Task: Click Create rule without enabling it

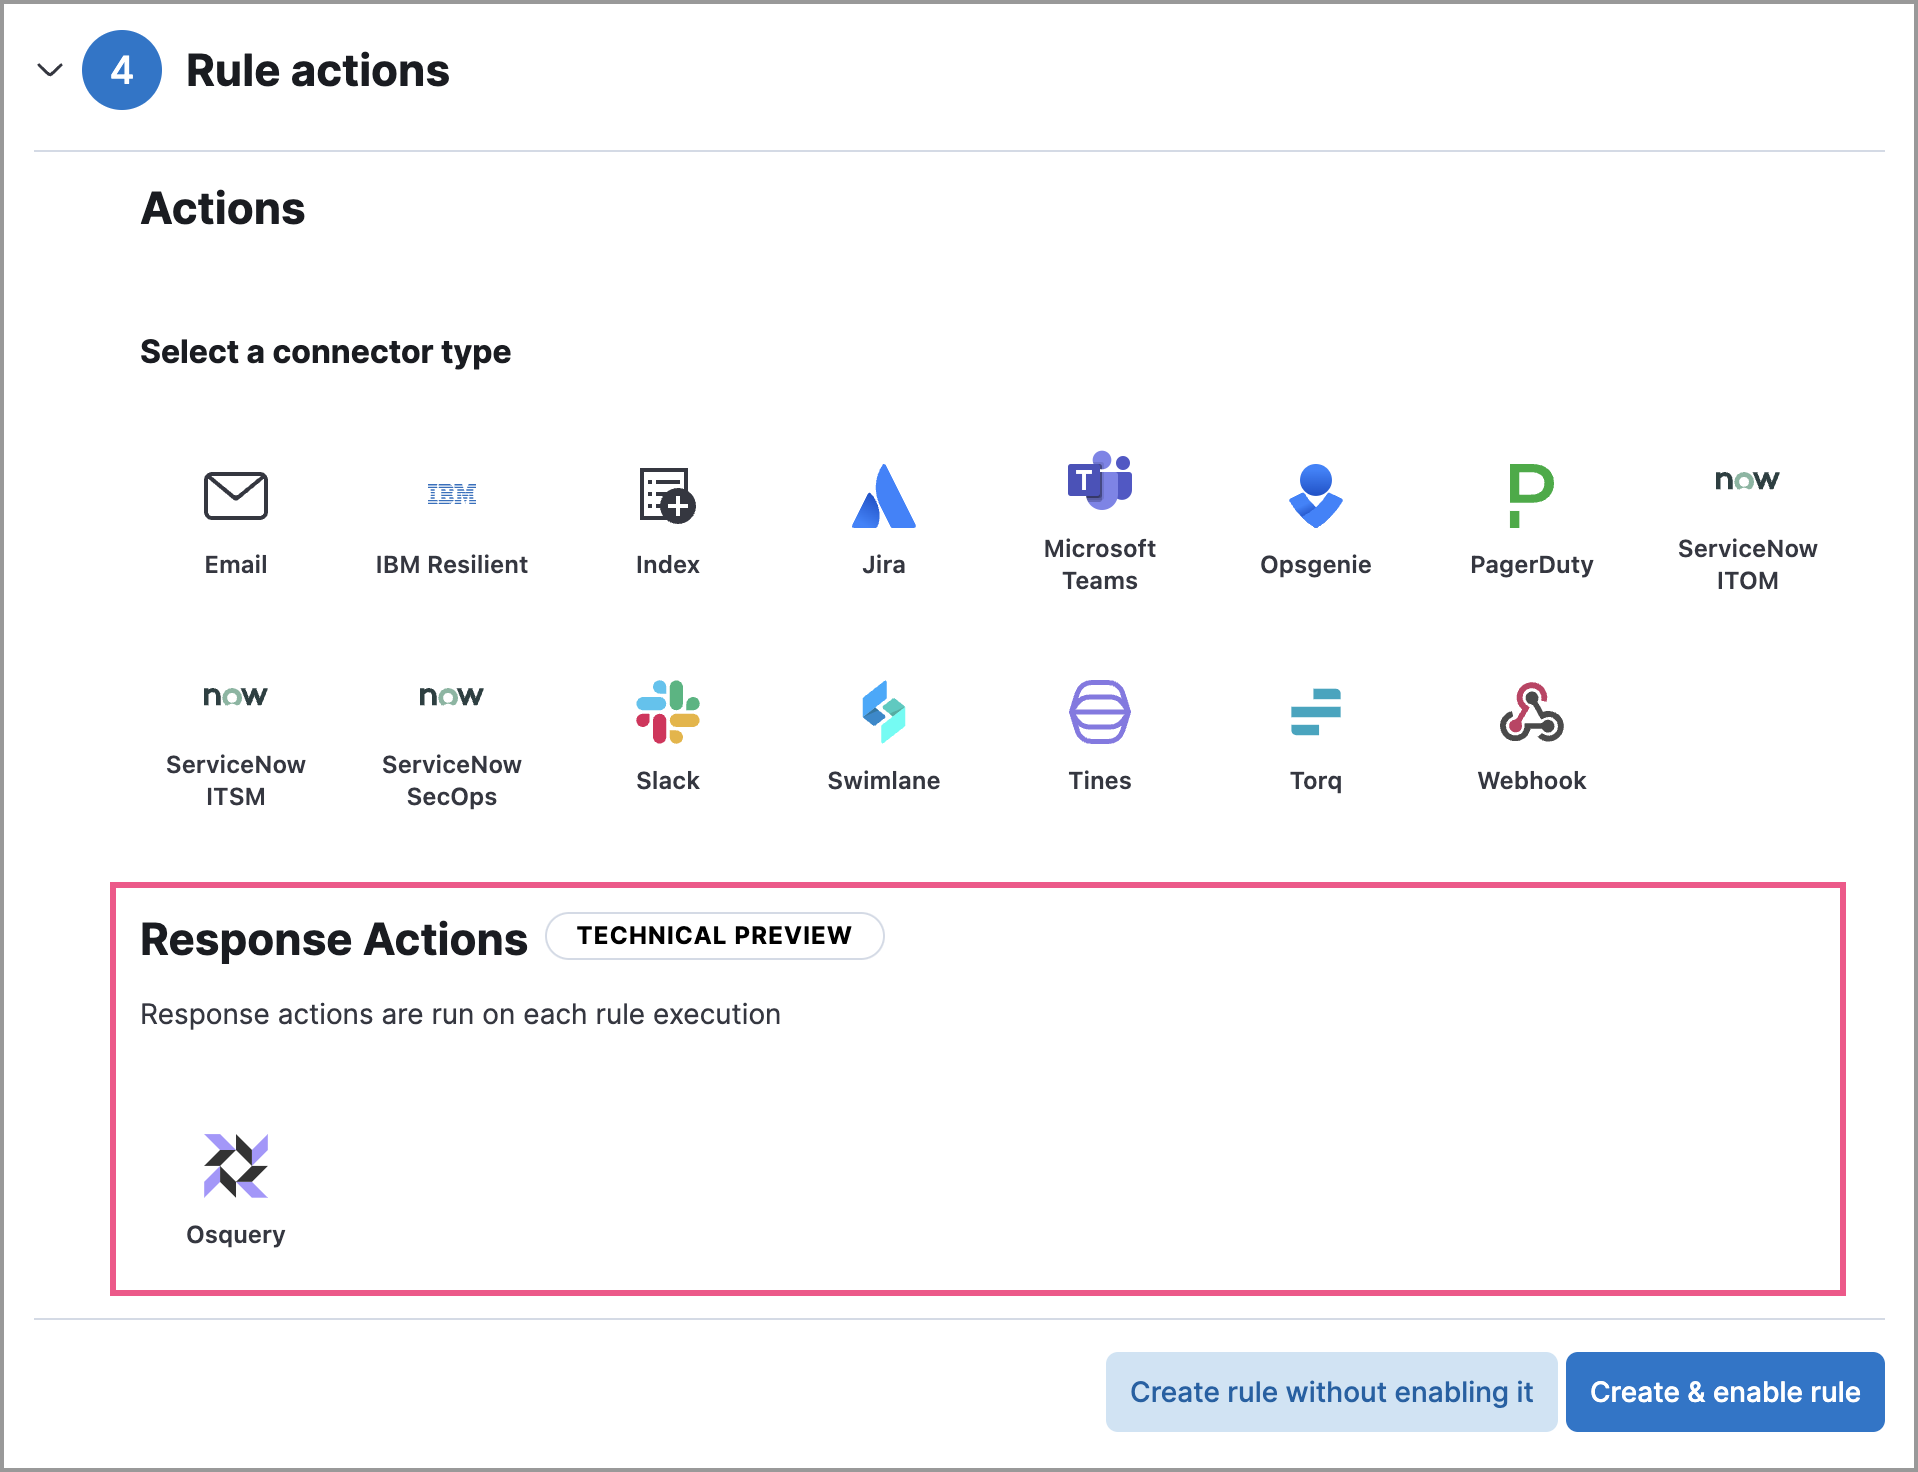Action: [x=1330, y=1391]
